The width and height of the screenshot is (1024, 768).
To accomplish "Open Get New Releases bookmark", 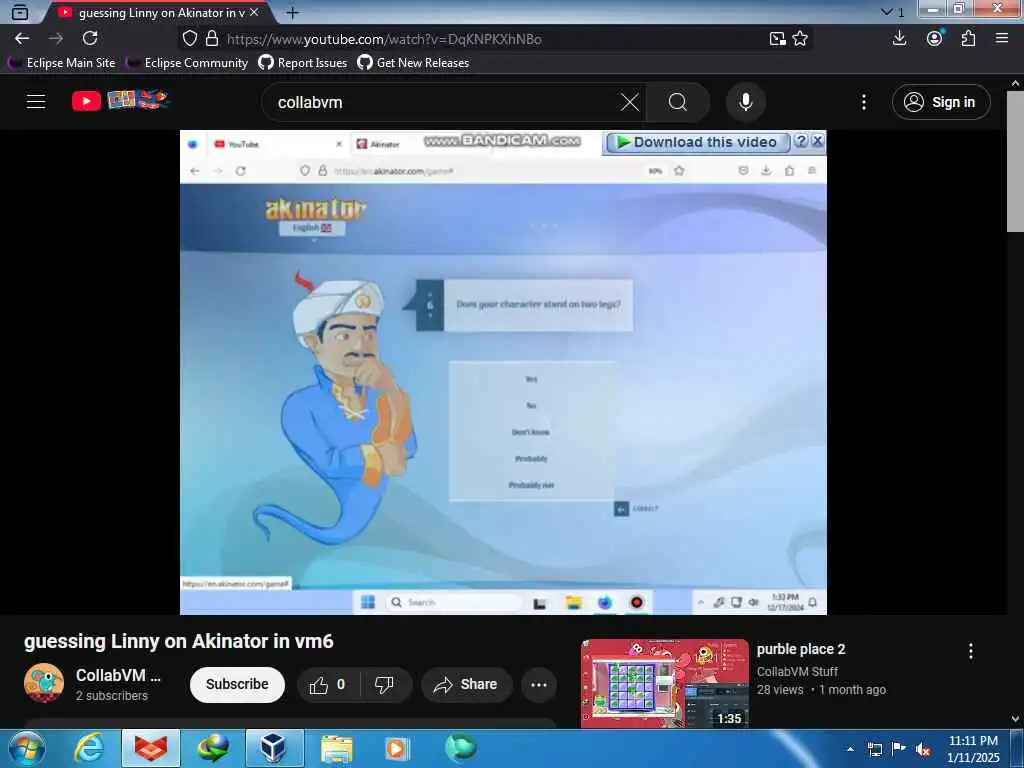I will click(x=413, y=63).
